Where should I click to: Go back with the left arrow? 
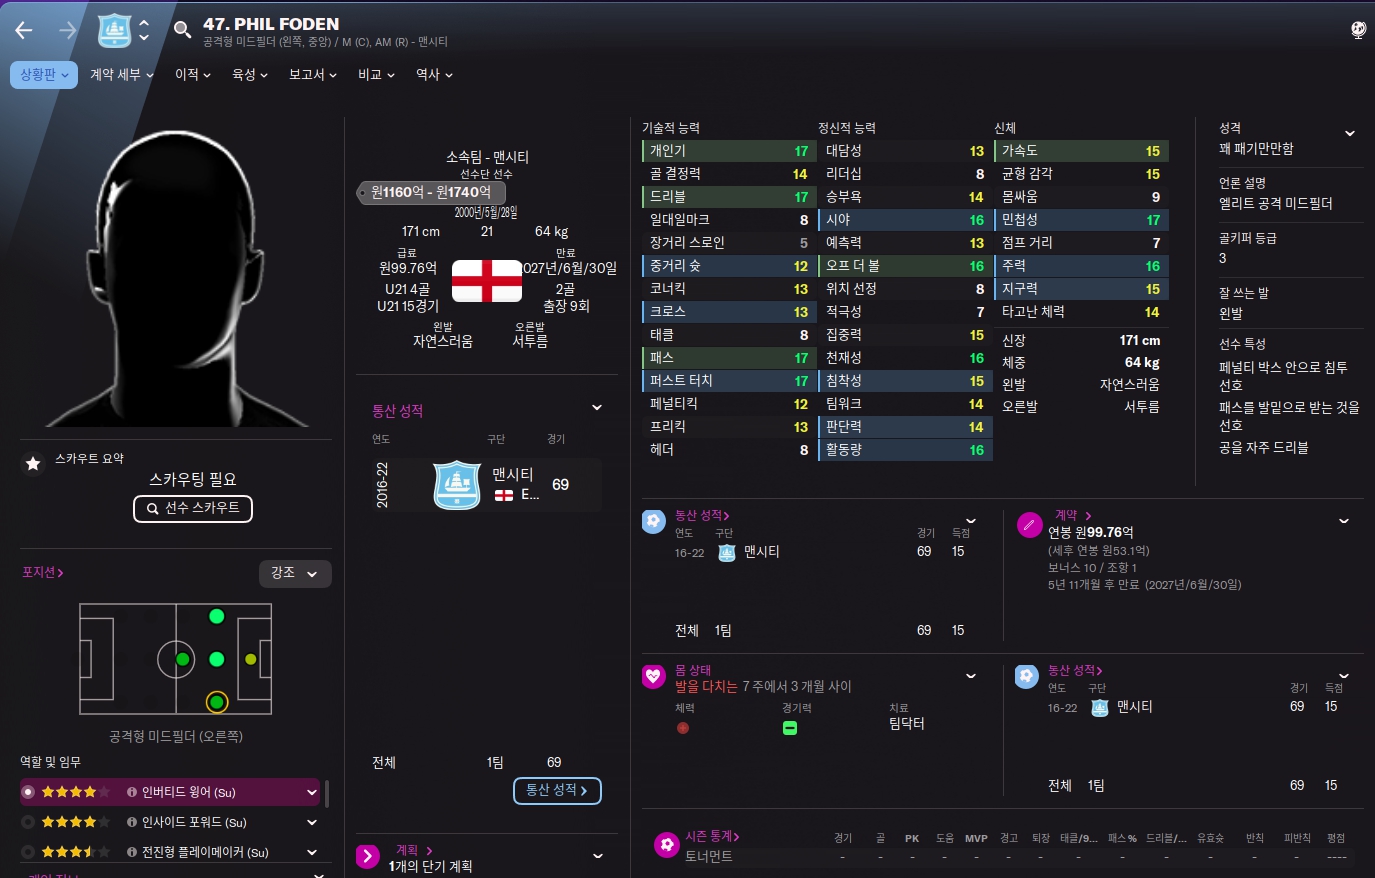tap(24, 31)
